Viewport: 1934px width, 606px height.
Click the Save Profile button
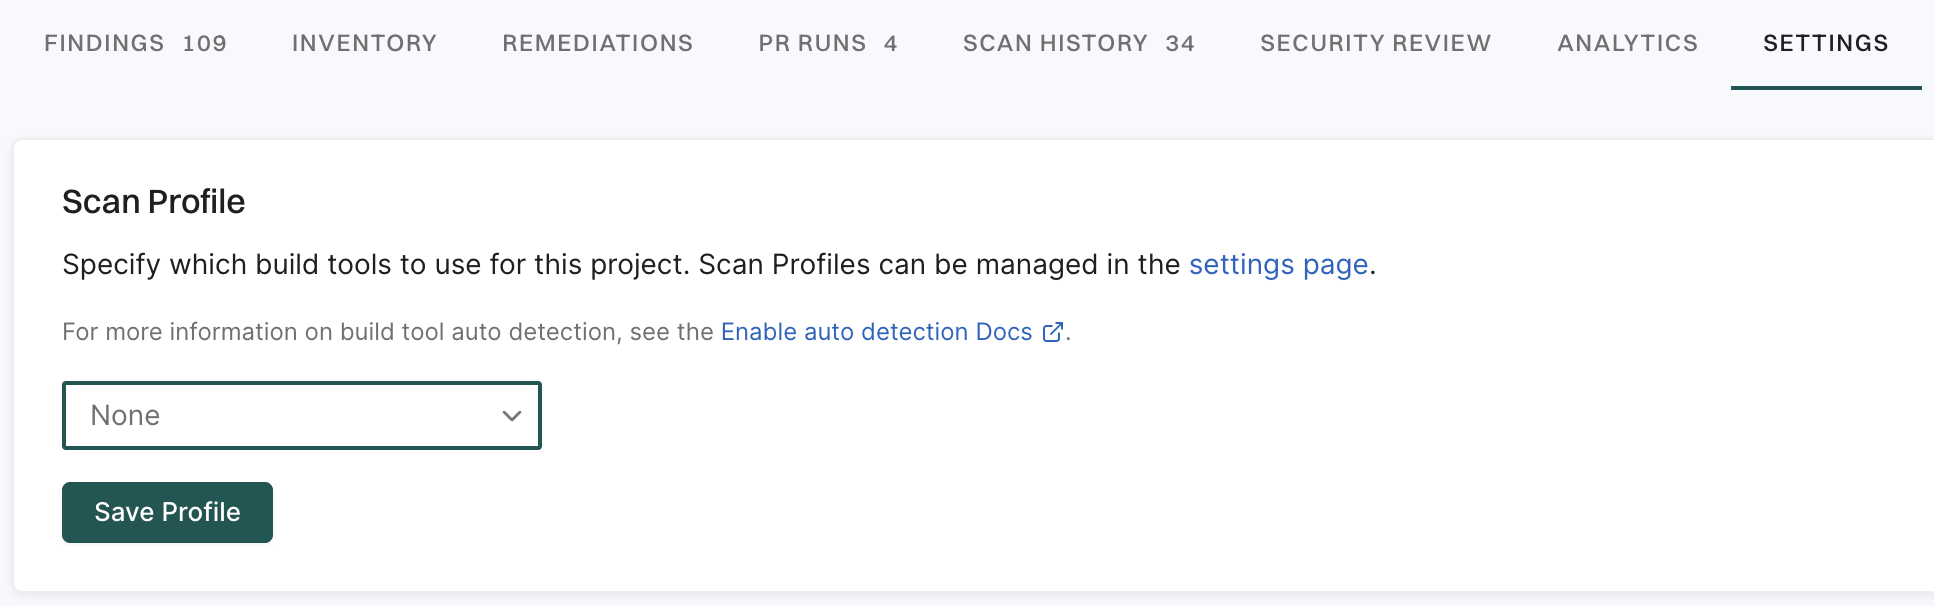(166, 512)
